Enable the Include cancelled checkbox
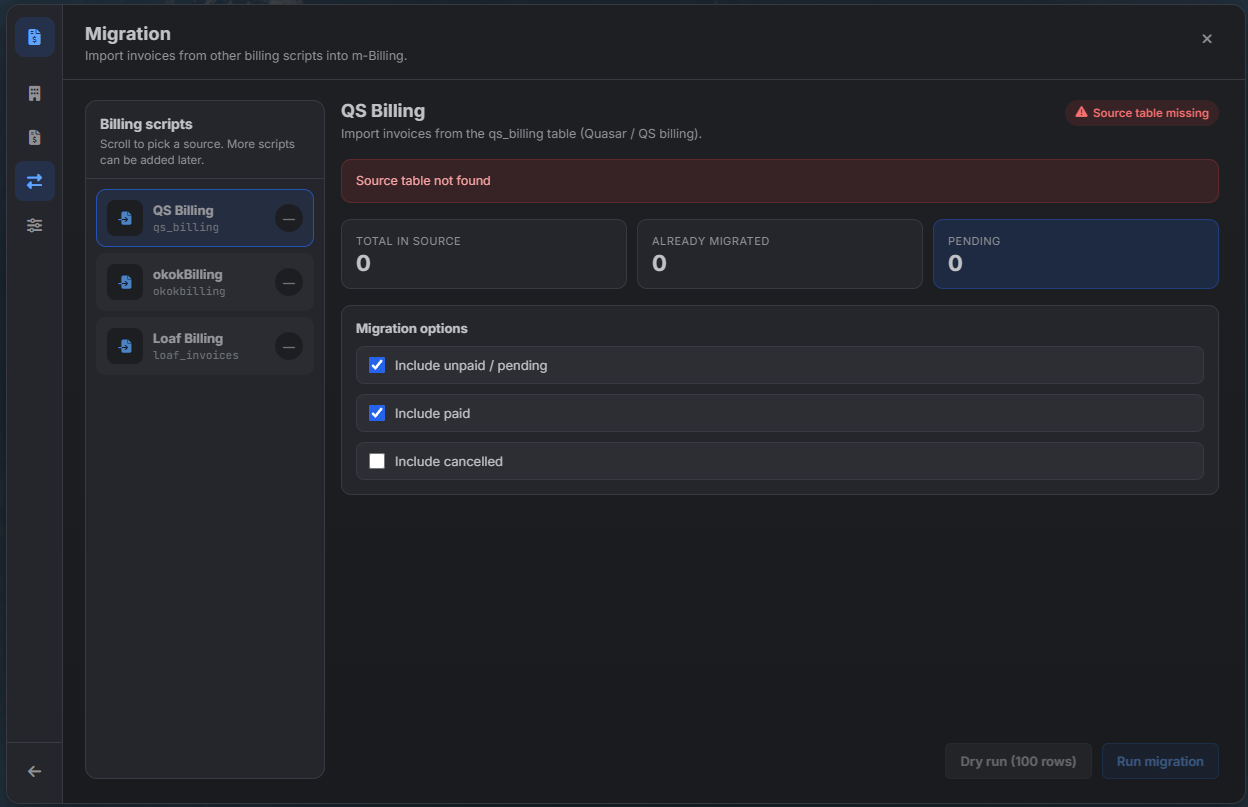This screenshot has height=807, width=1248. (377, 461)
